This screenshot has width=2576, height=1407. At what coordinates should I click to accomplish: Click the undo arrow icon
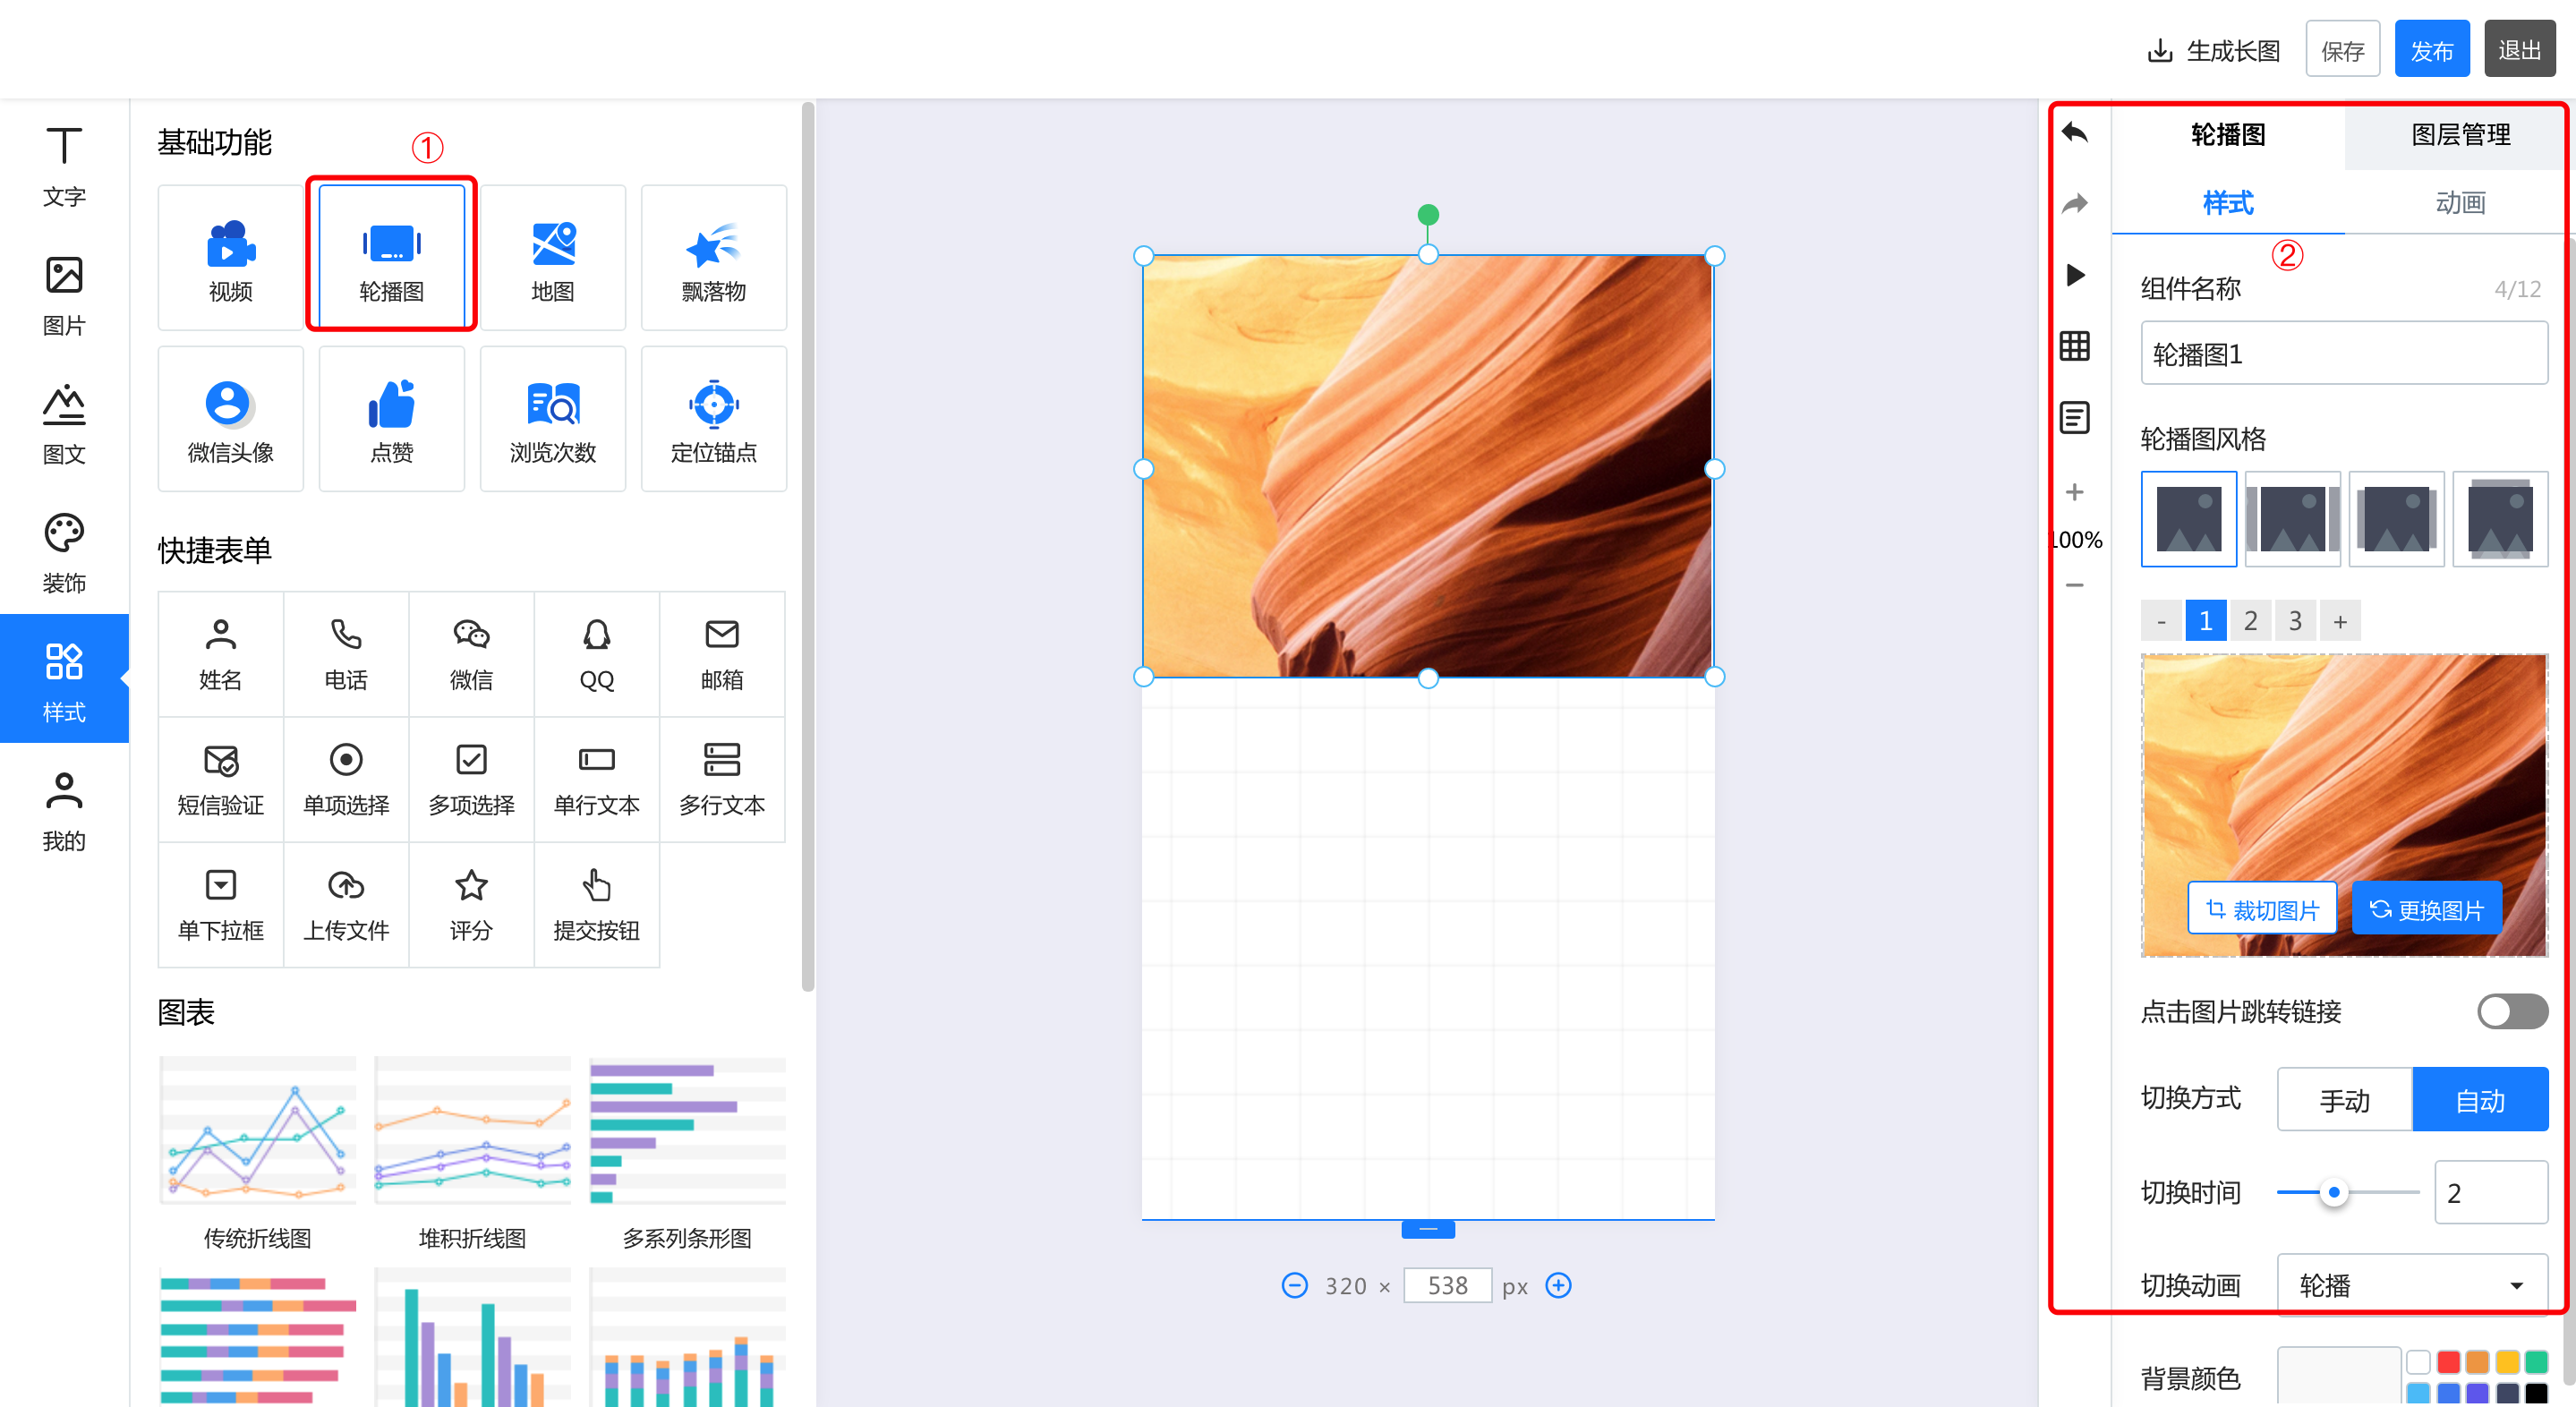(2074, 133)
